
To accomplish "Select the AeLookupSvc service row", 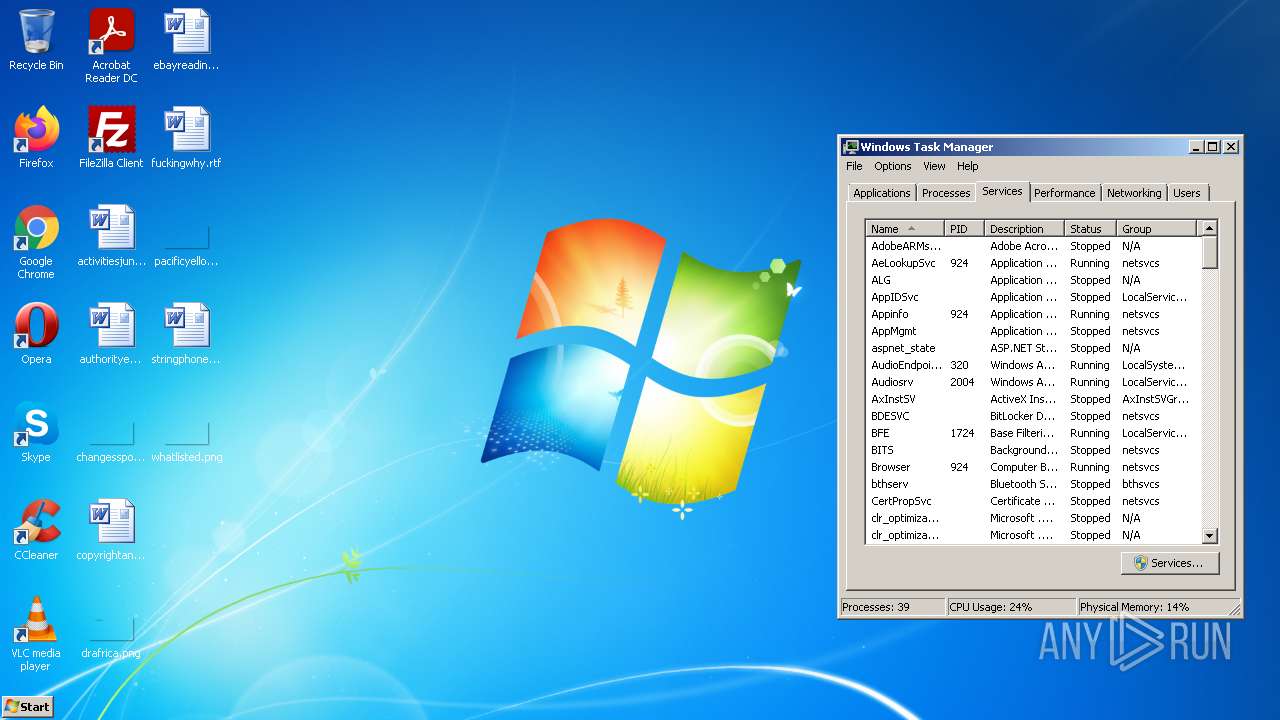I will pyautogui.click(x=1033, y=263).
